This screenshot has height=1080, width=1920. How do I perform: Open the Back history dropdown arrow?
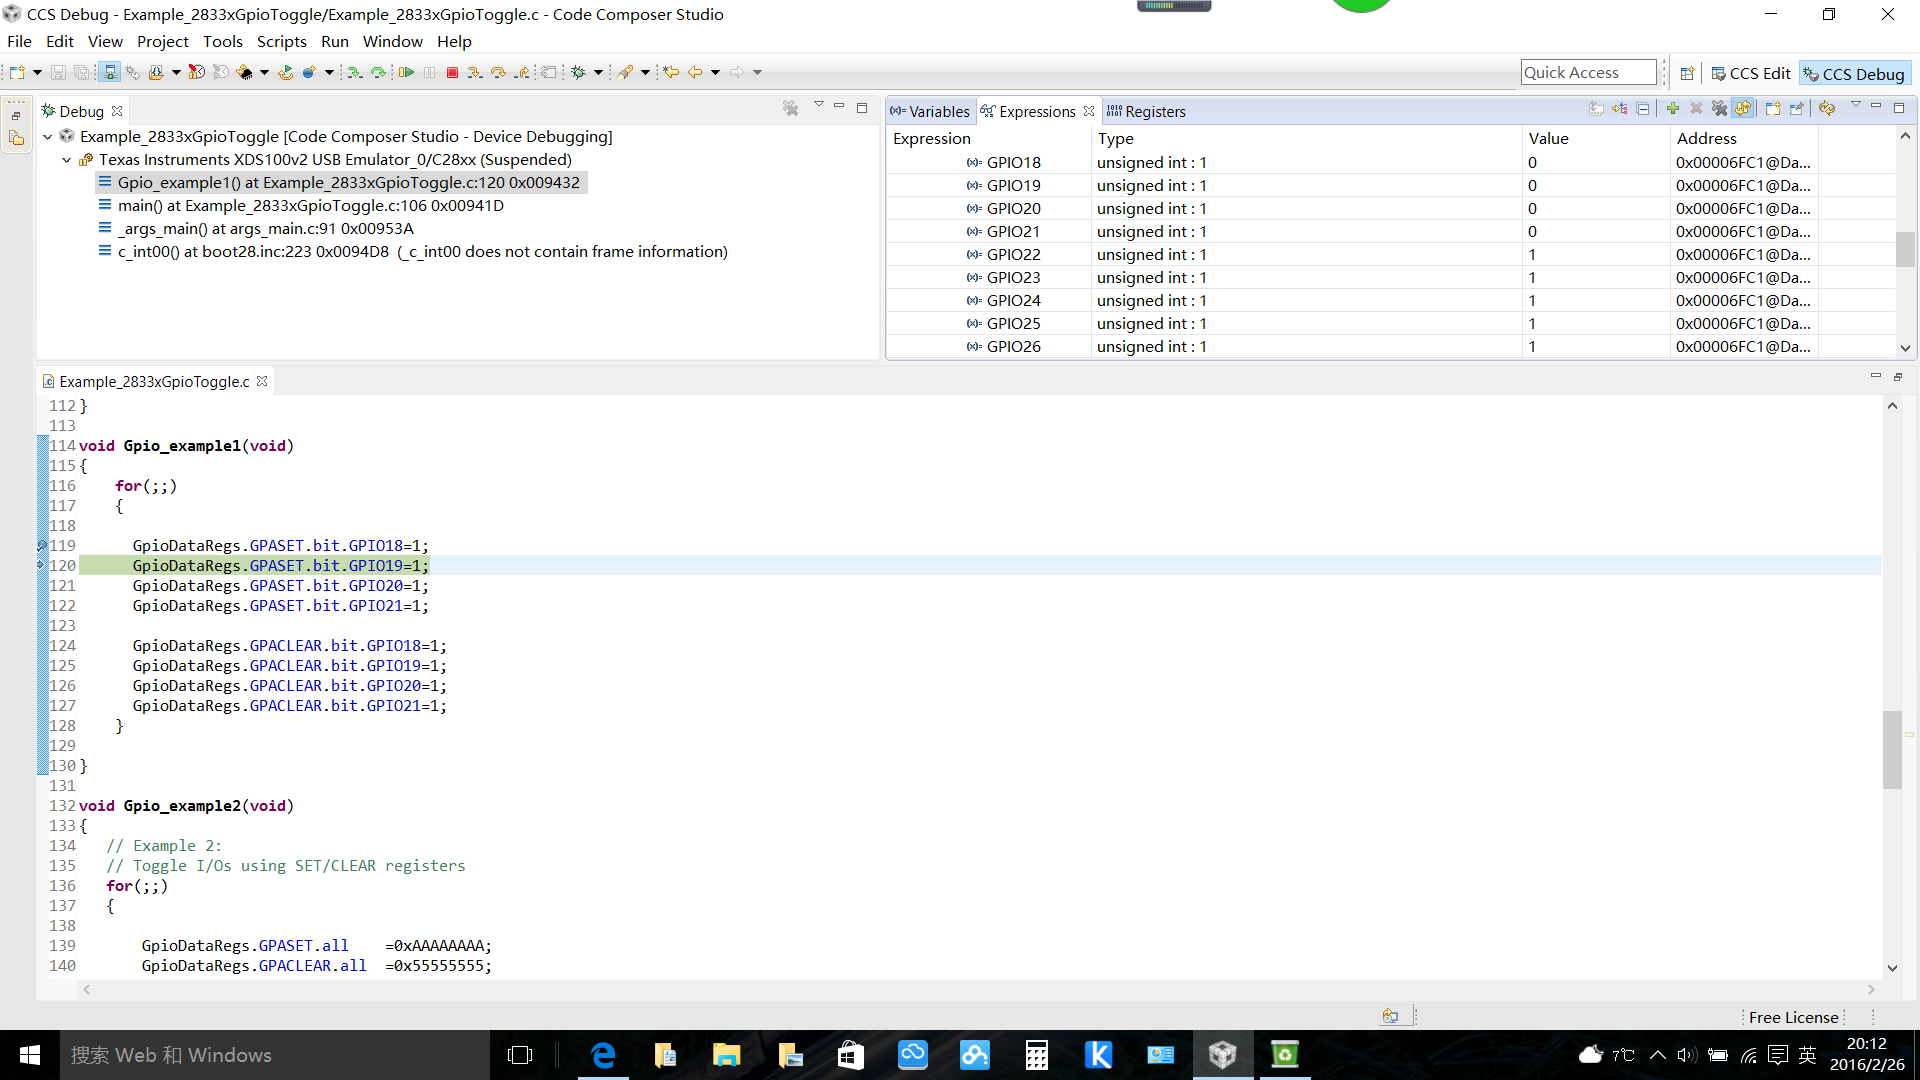coord(715,72)
